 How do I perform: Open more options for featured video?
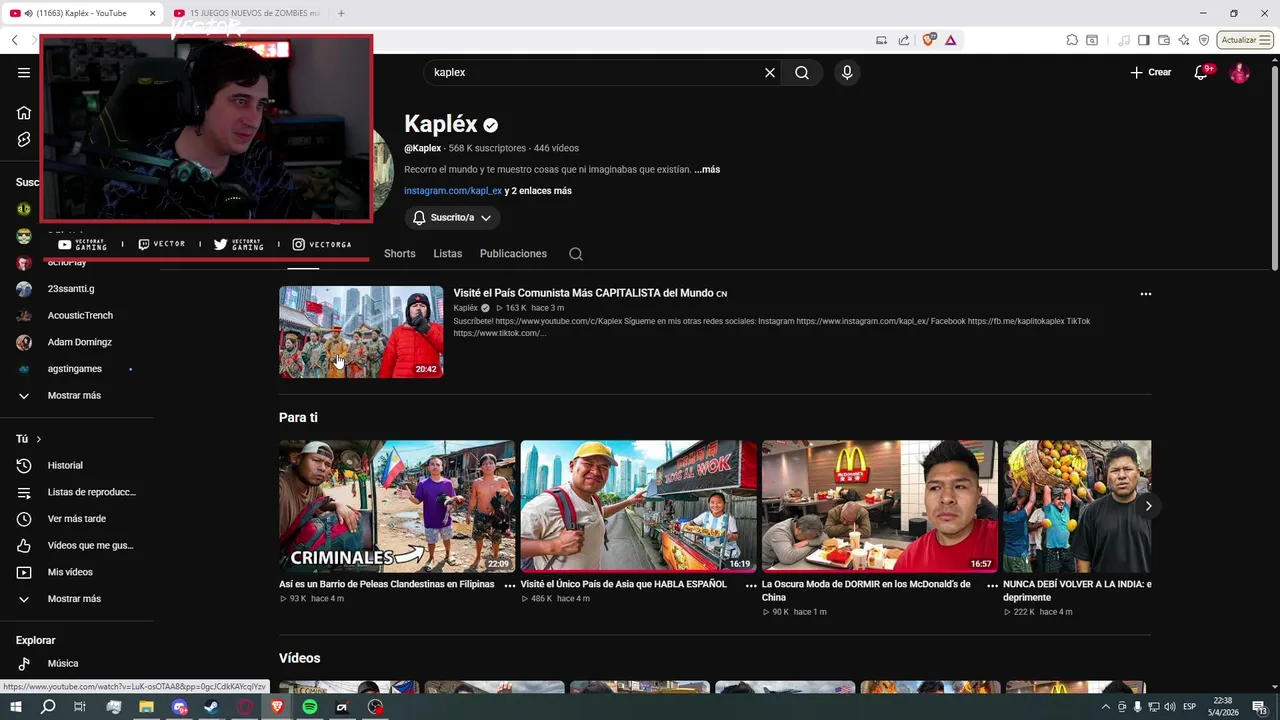[x=1146, y=294]
